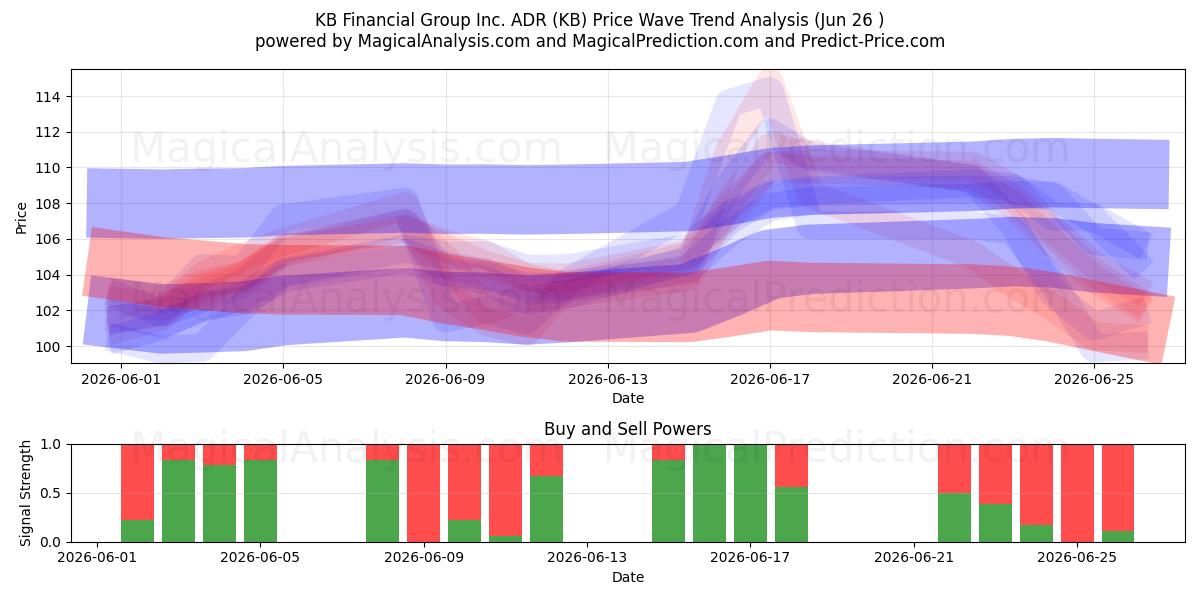Viewport: 1200px width, 600px height.
Task: Click the 112 tick on the price axis
Action: pos(47,132)
